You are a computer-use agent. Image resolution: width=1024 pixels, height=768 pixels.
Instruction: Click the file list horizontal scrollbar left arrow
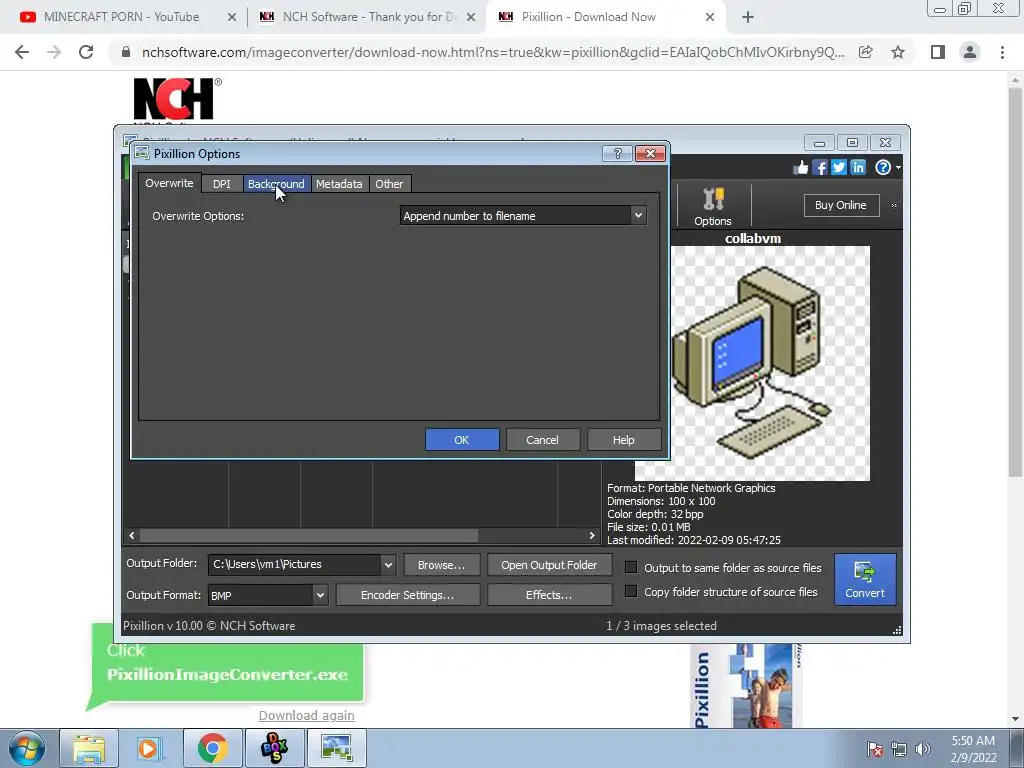[x=132, y=536]
